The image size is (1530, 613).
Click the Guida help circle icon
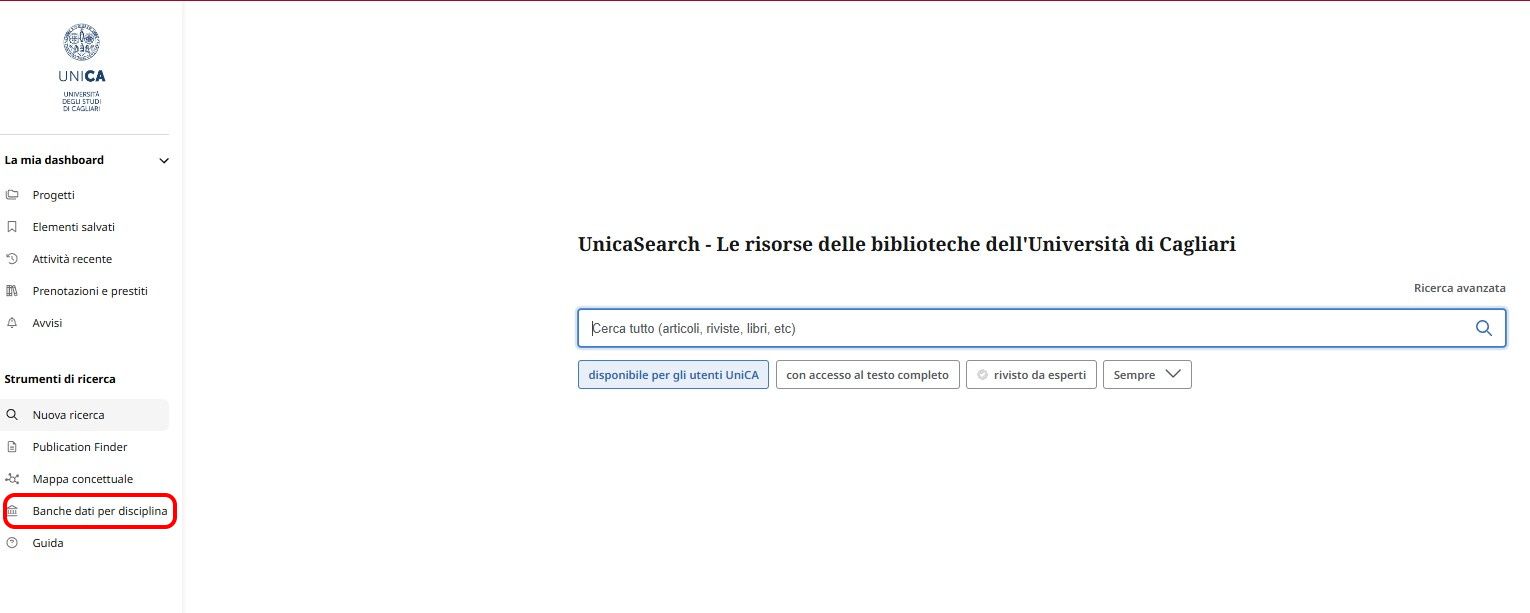click(x=12, y=543)
